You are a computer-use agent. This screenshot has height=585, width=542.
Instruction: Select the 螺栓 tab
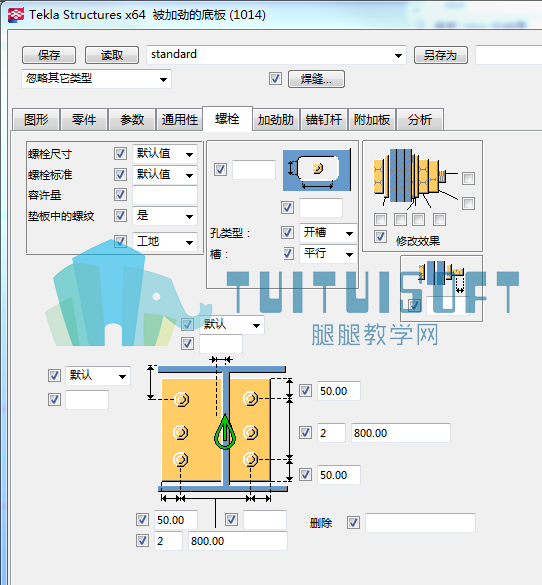coord(227,119)
